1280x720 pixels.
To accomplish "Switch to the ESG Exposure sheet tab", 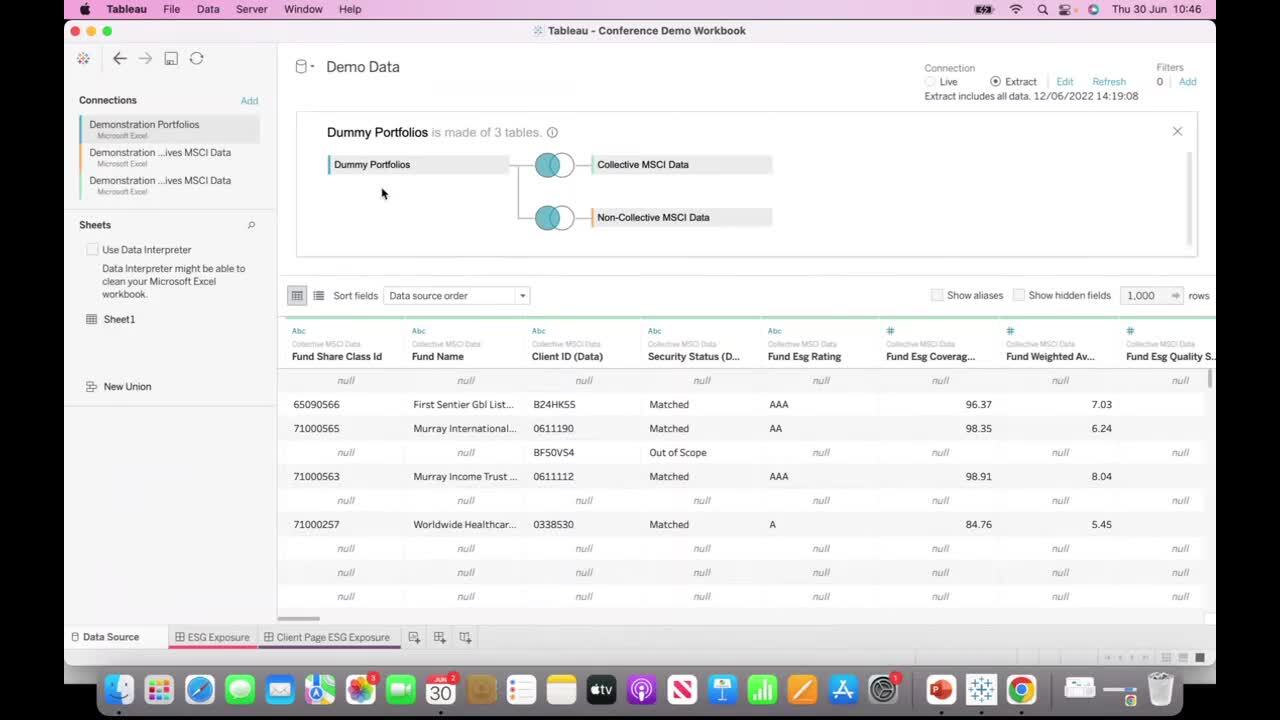I will point(213,637).
